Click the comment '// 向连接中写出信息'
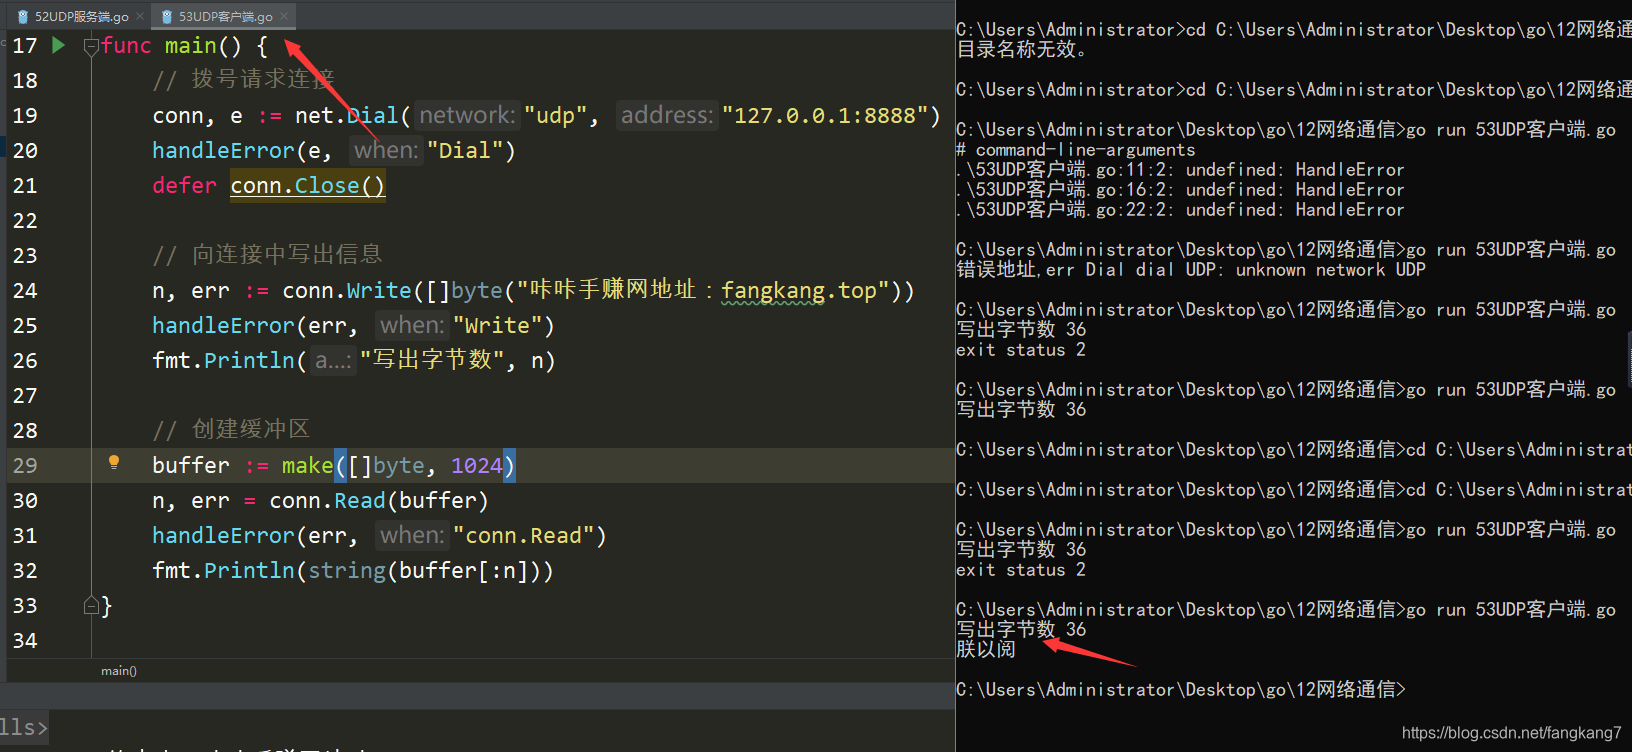The image size is (1632, 752). (267, 254)
